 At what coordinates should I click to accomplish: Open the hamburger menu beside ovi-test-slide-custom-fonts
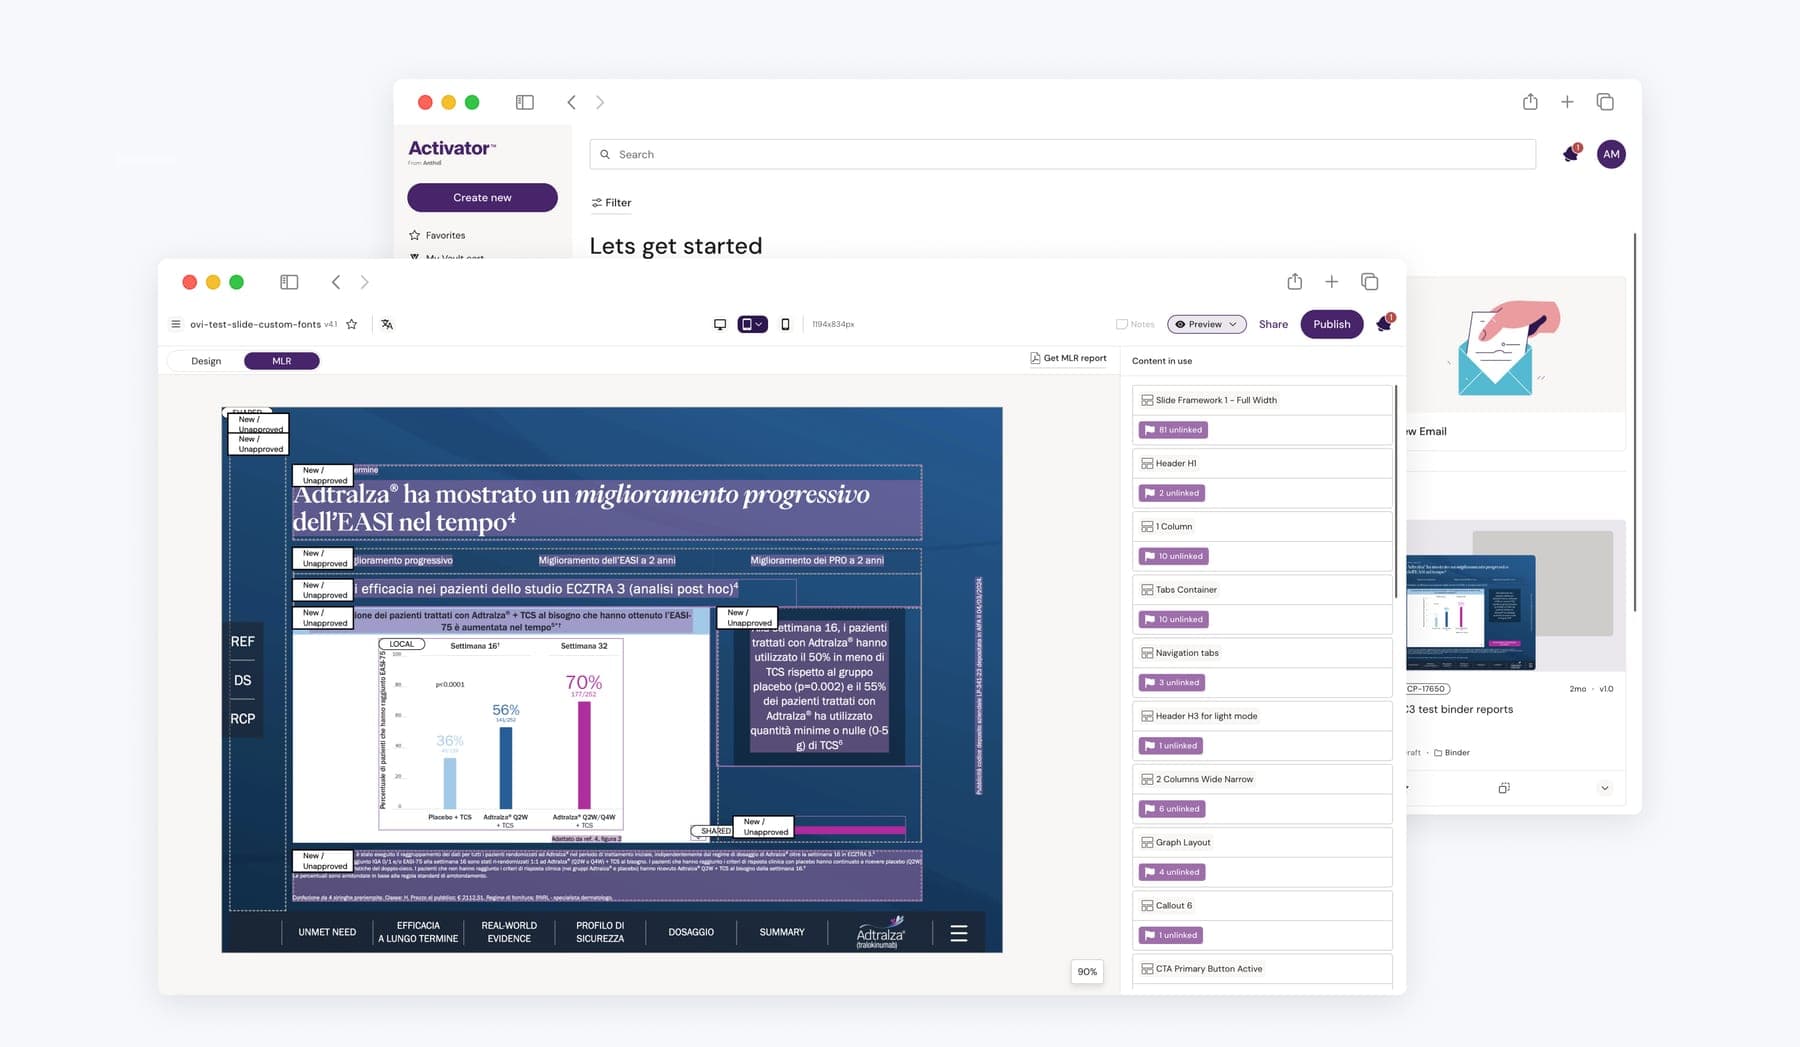pos(176,324)
